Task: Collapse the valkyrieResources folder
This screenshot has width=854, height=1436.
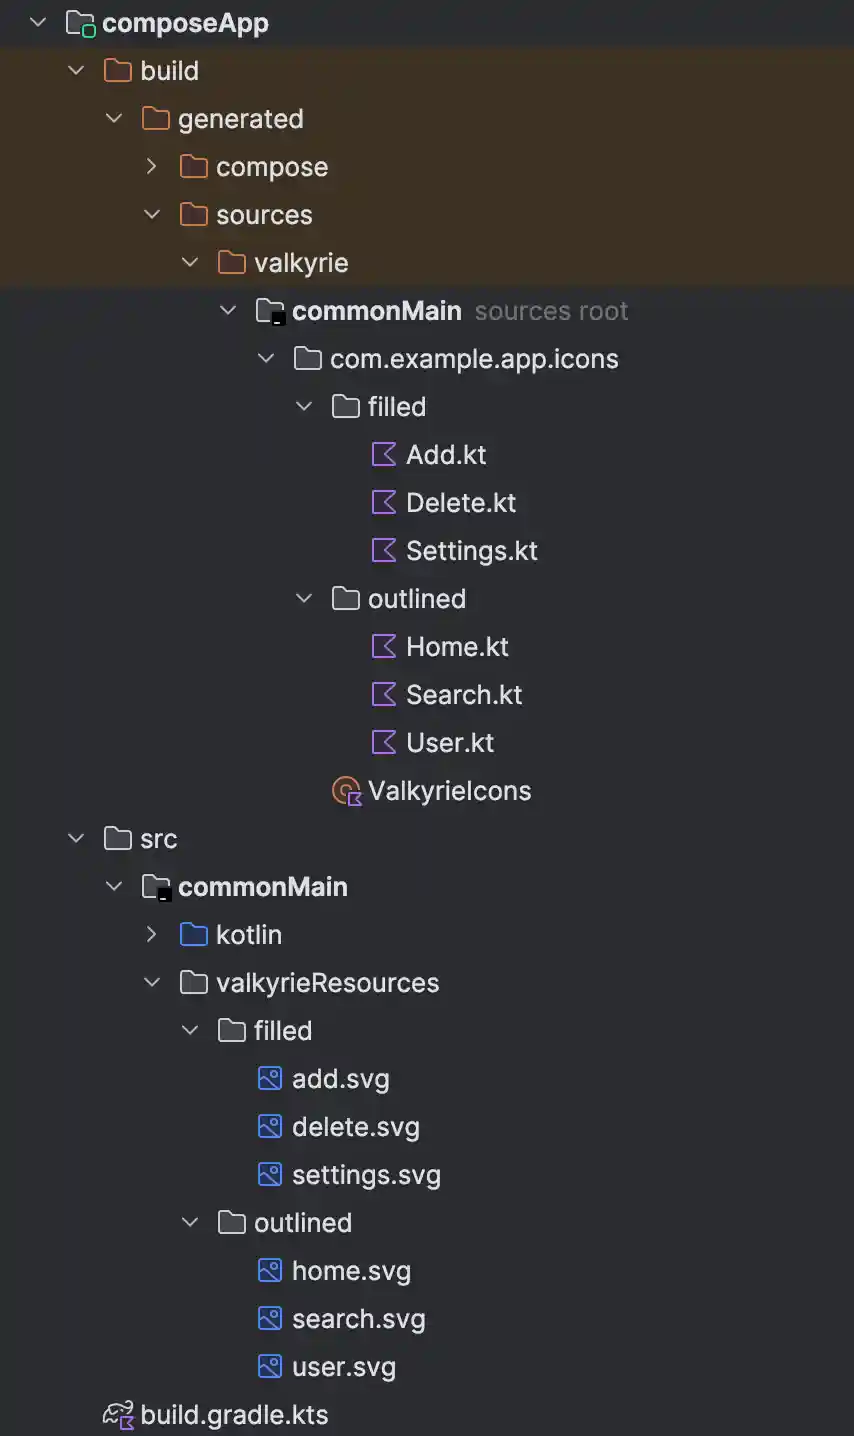Action: click(x=152, y=983)
